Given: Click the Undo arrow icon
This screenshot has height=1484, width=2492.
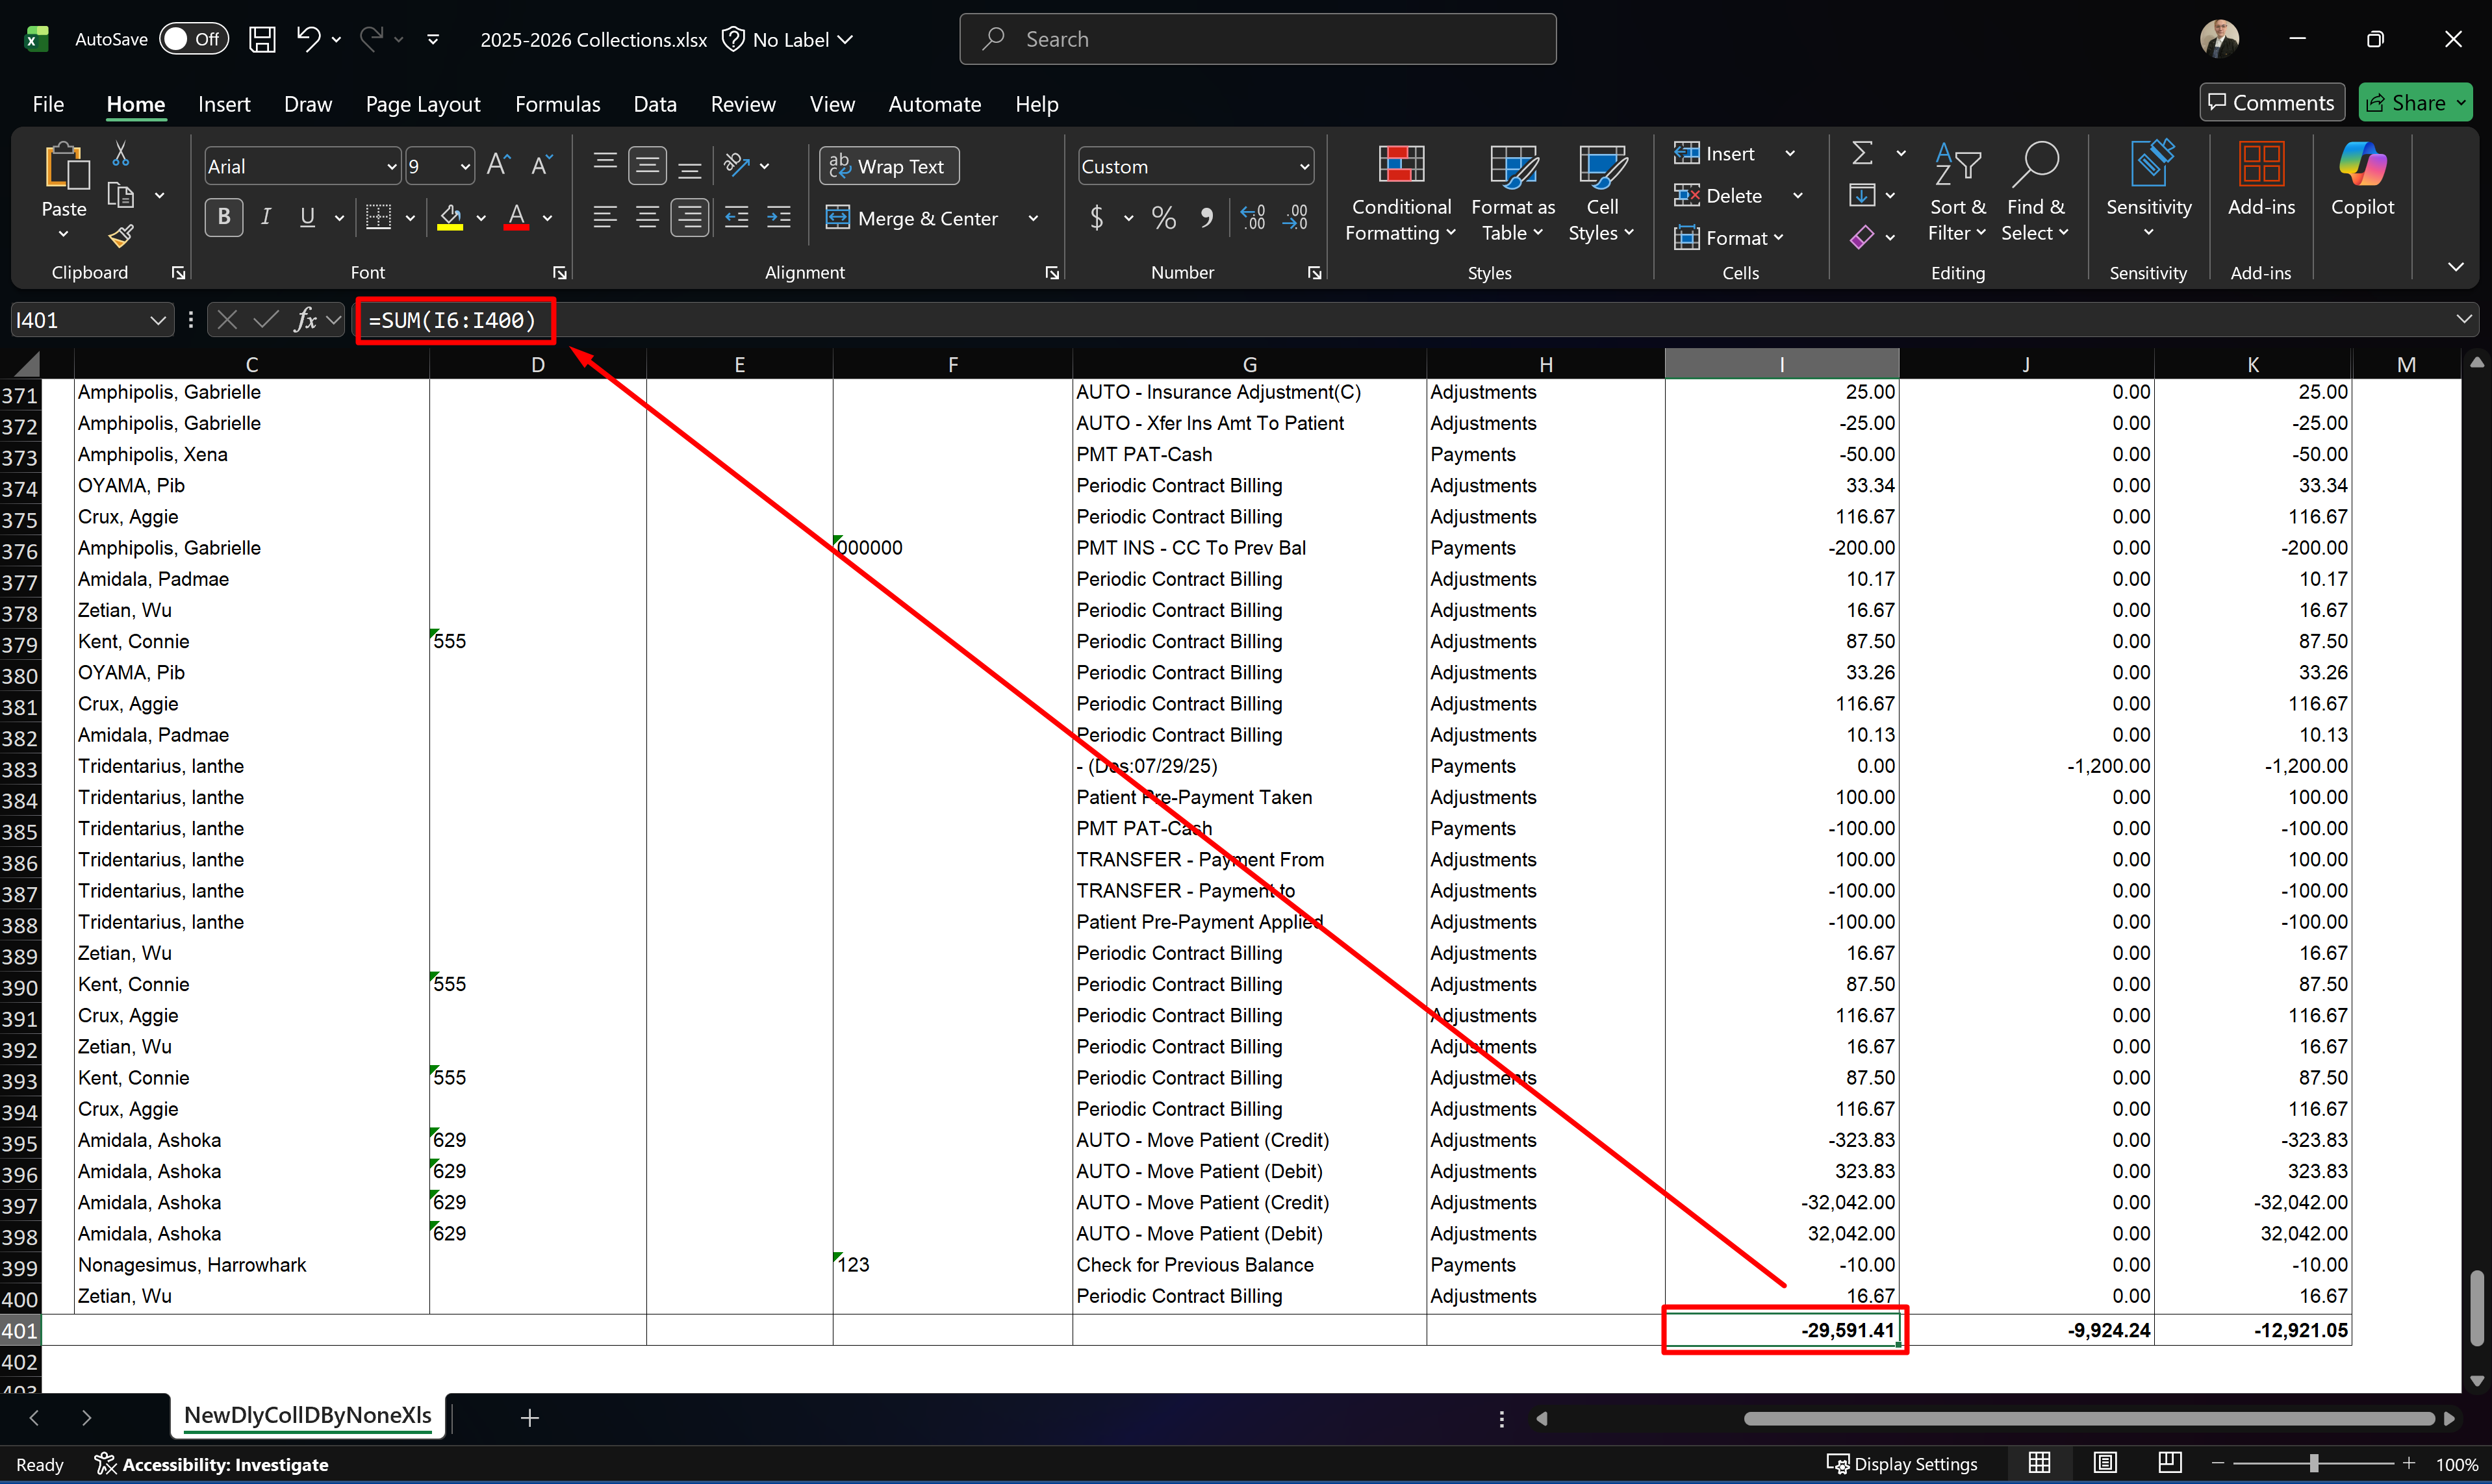Looking at the screenshot, I should coord(307,39).
